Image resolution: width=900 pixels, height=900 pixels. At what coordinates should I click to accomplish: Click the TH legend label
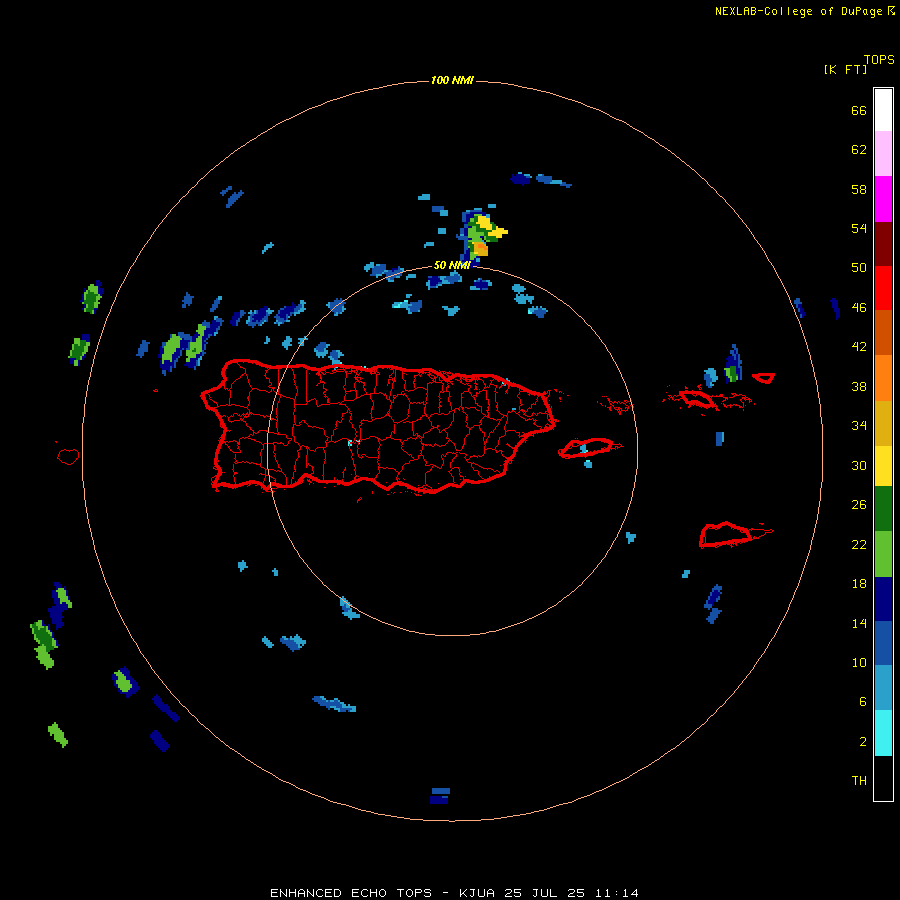[859, 780]
